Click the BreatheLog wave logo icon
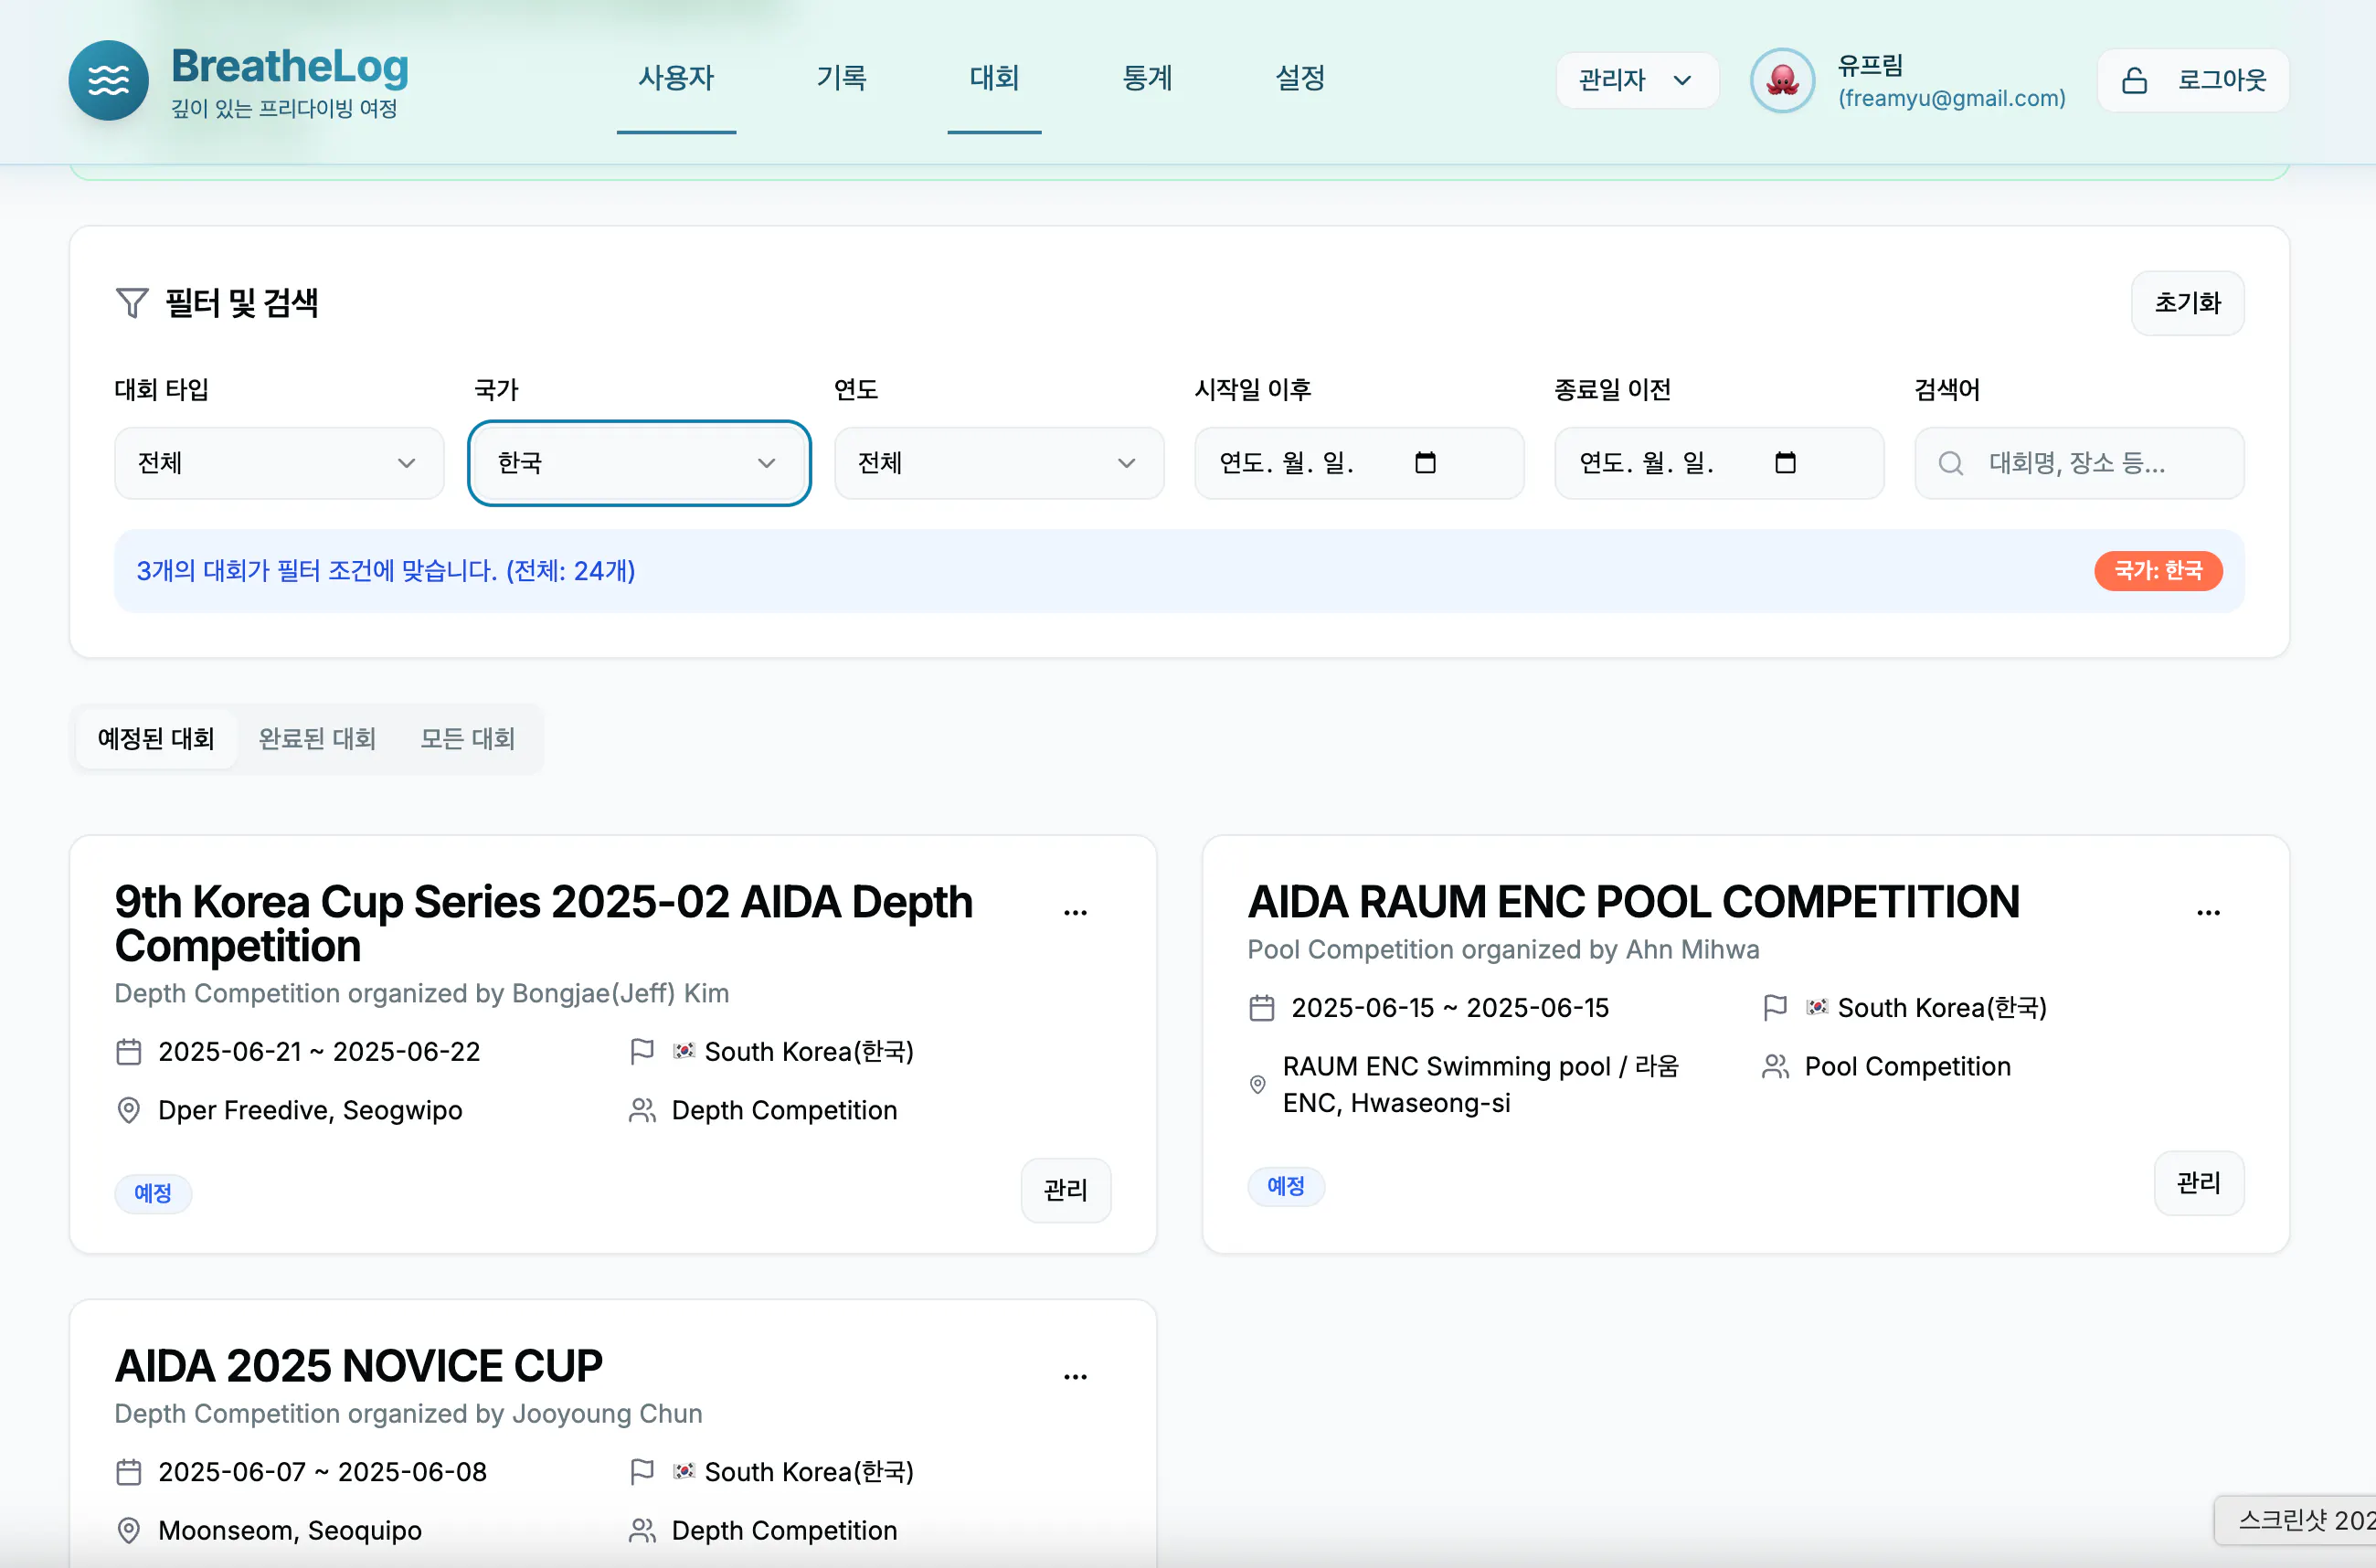 (x=108, y=80)
